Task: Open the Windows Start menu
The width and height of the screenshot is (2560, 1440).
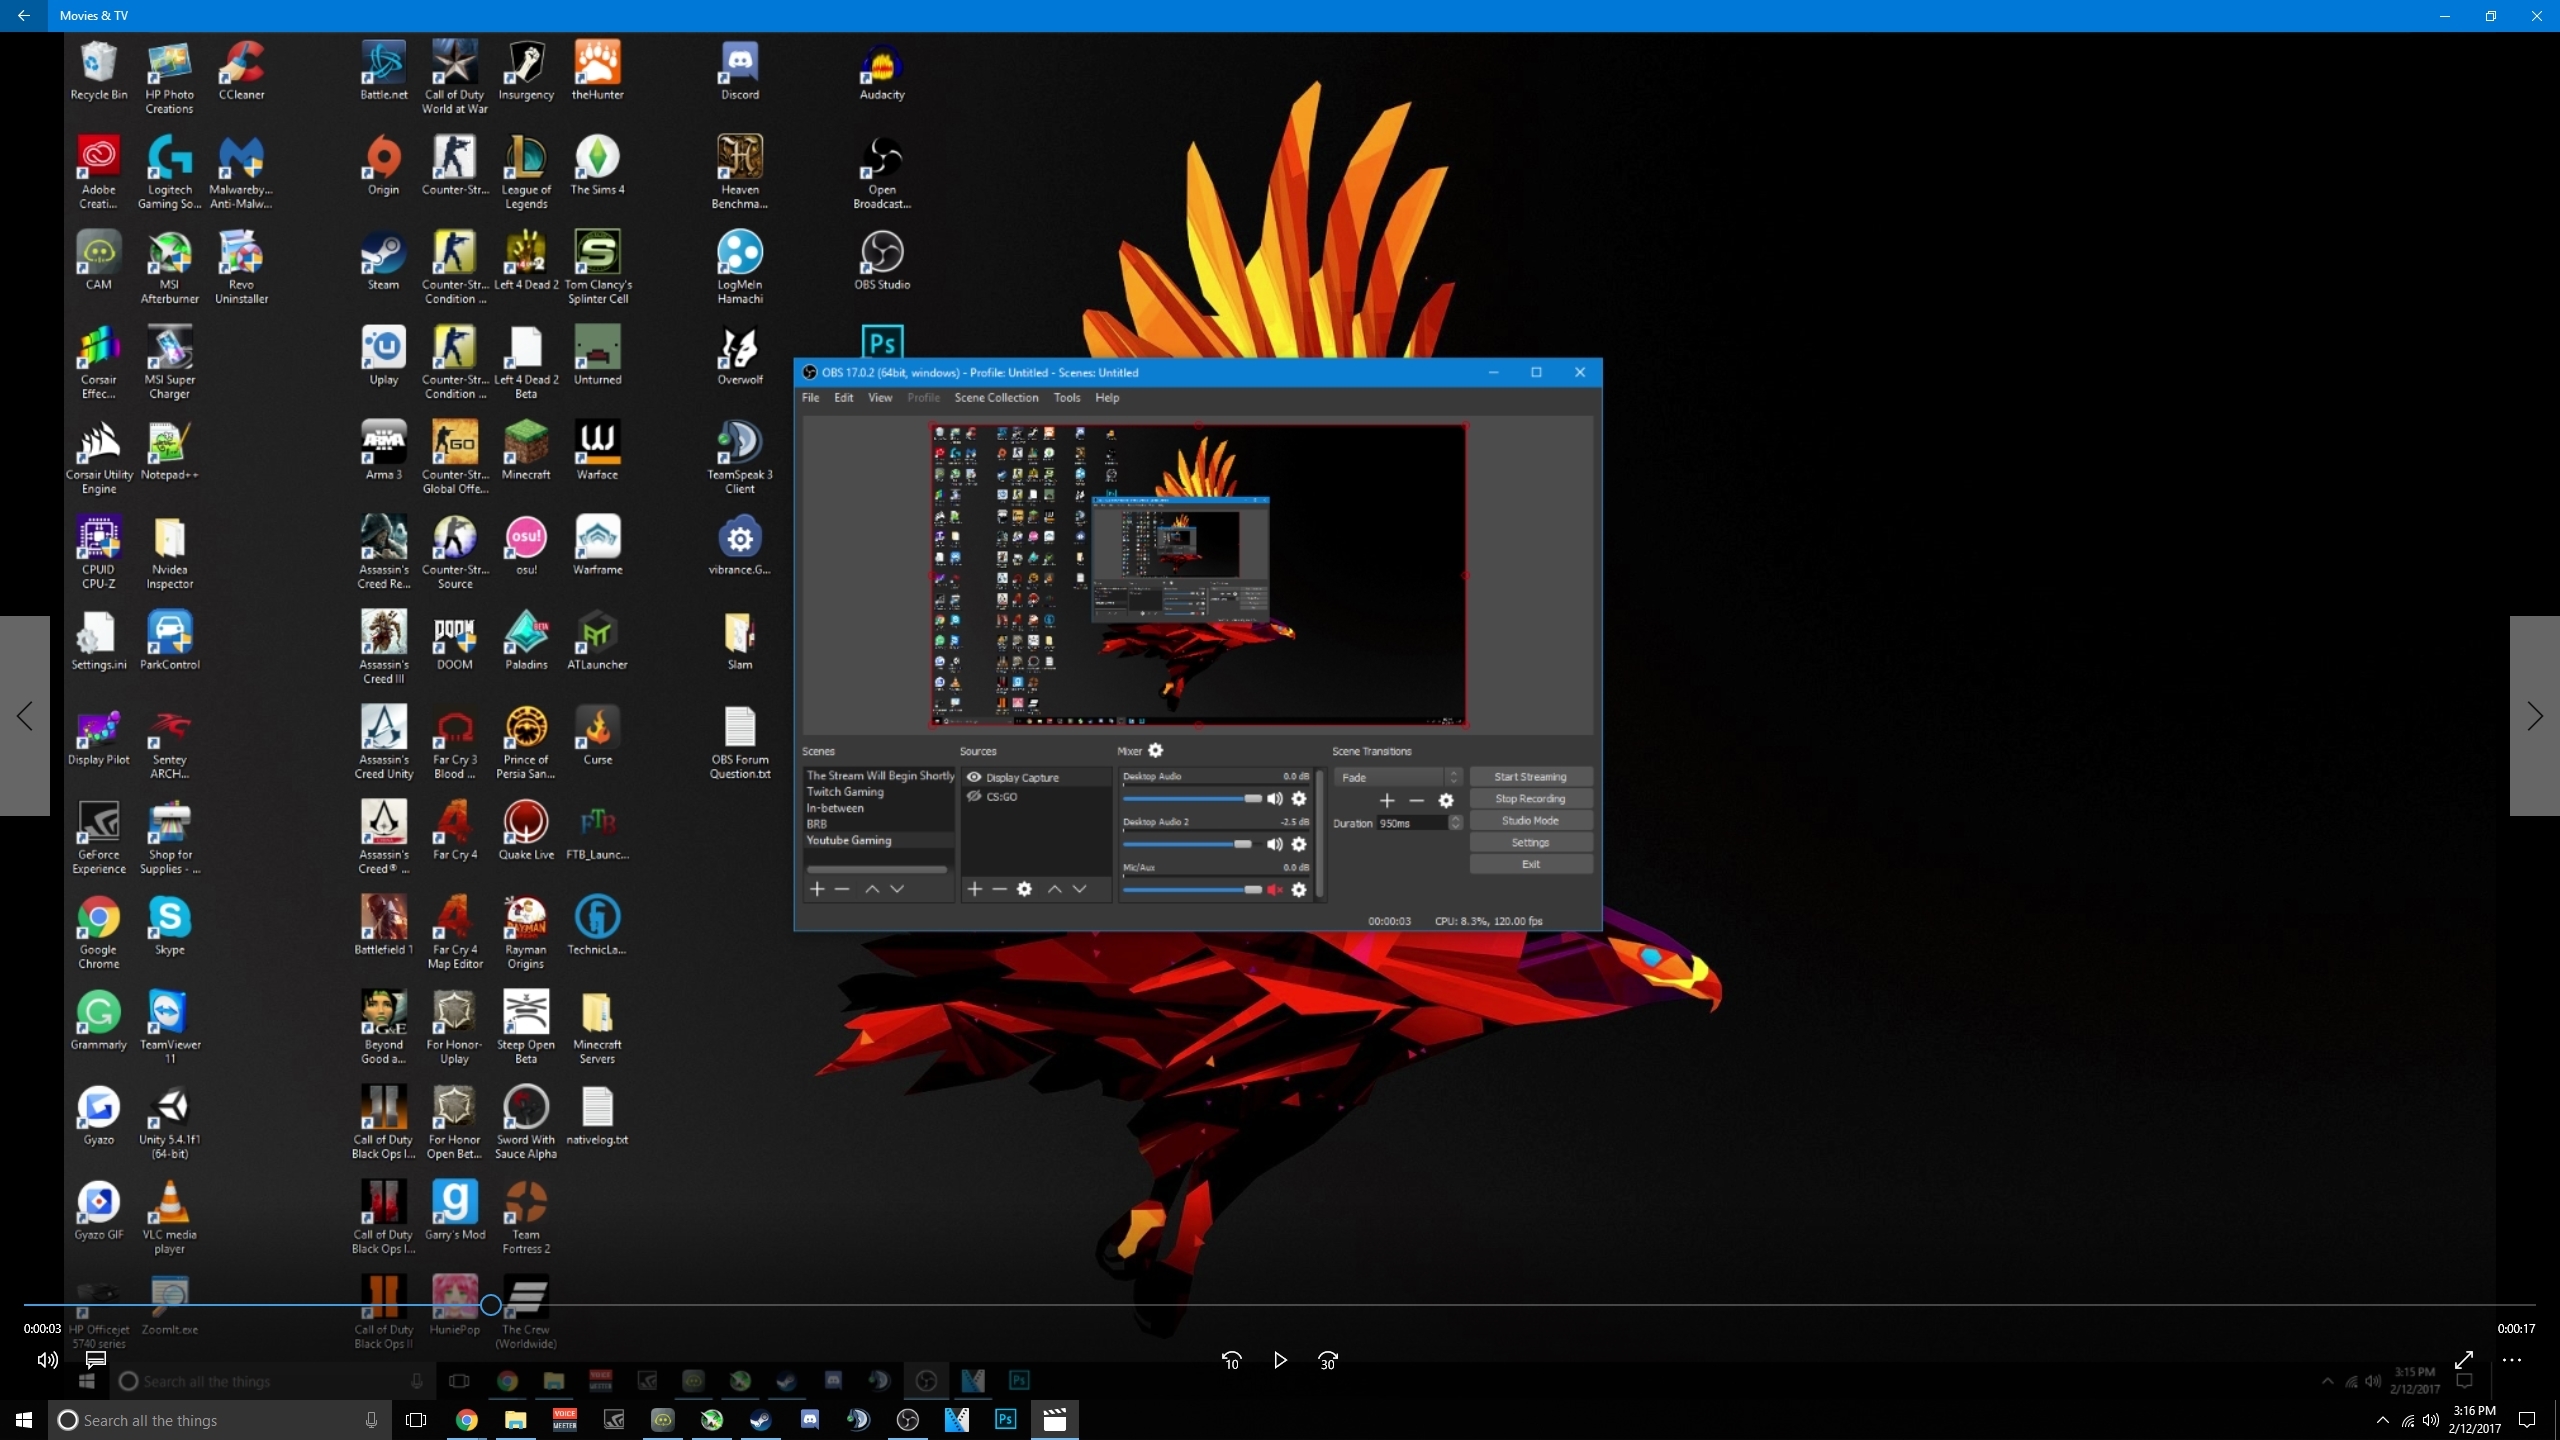Action: pos(24,1420)
